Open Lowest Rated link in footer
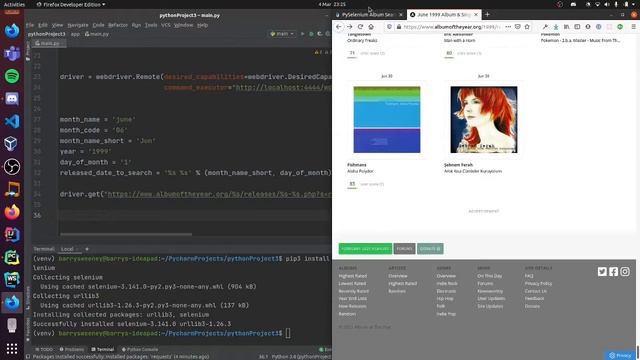Screen dimensions: 640x360 click(352, 283)
